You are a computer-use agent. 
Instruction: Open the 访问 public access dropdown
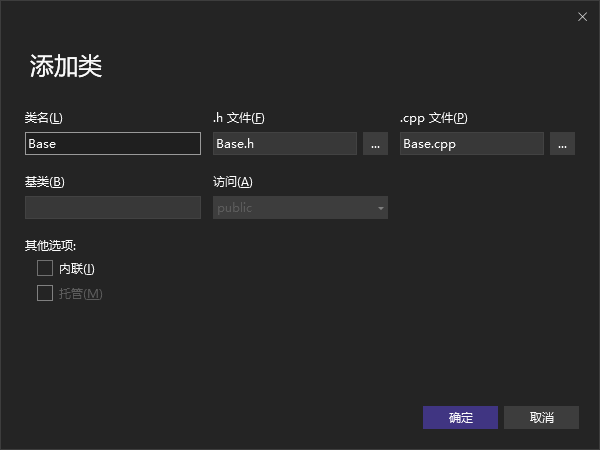[x=300, y=207]
